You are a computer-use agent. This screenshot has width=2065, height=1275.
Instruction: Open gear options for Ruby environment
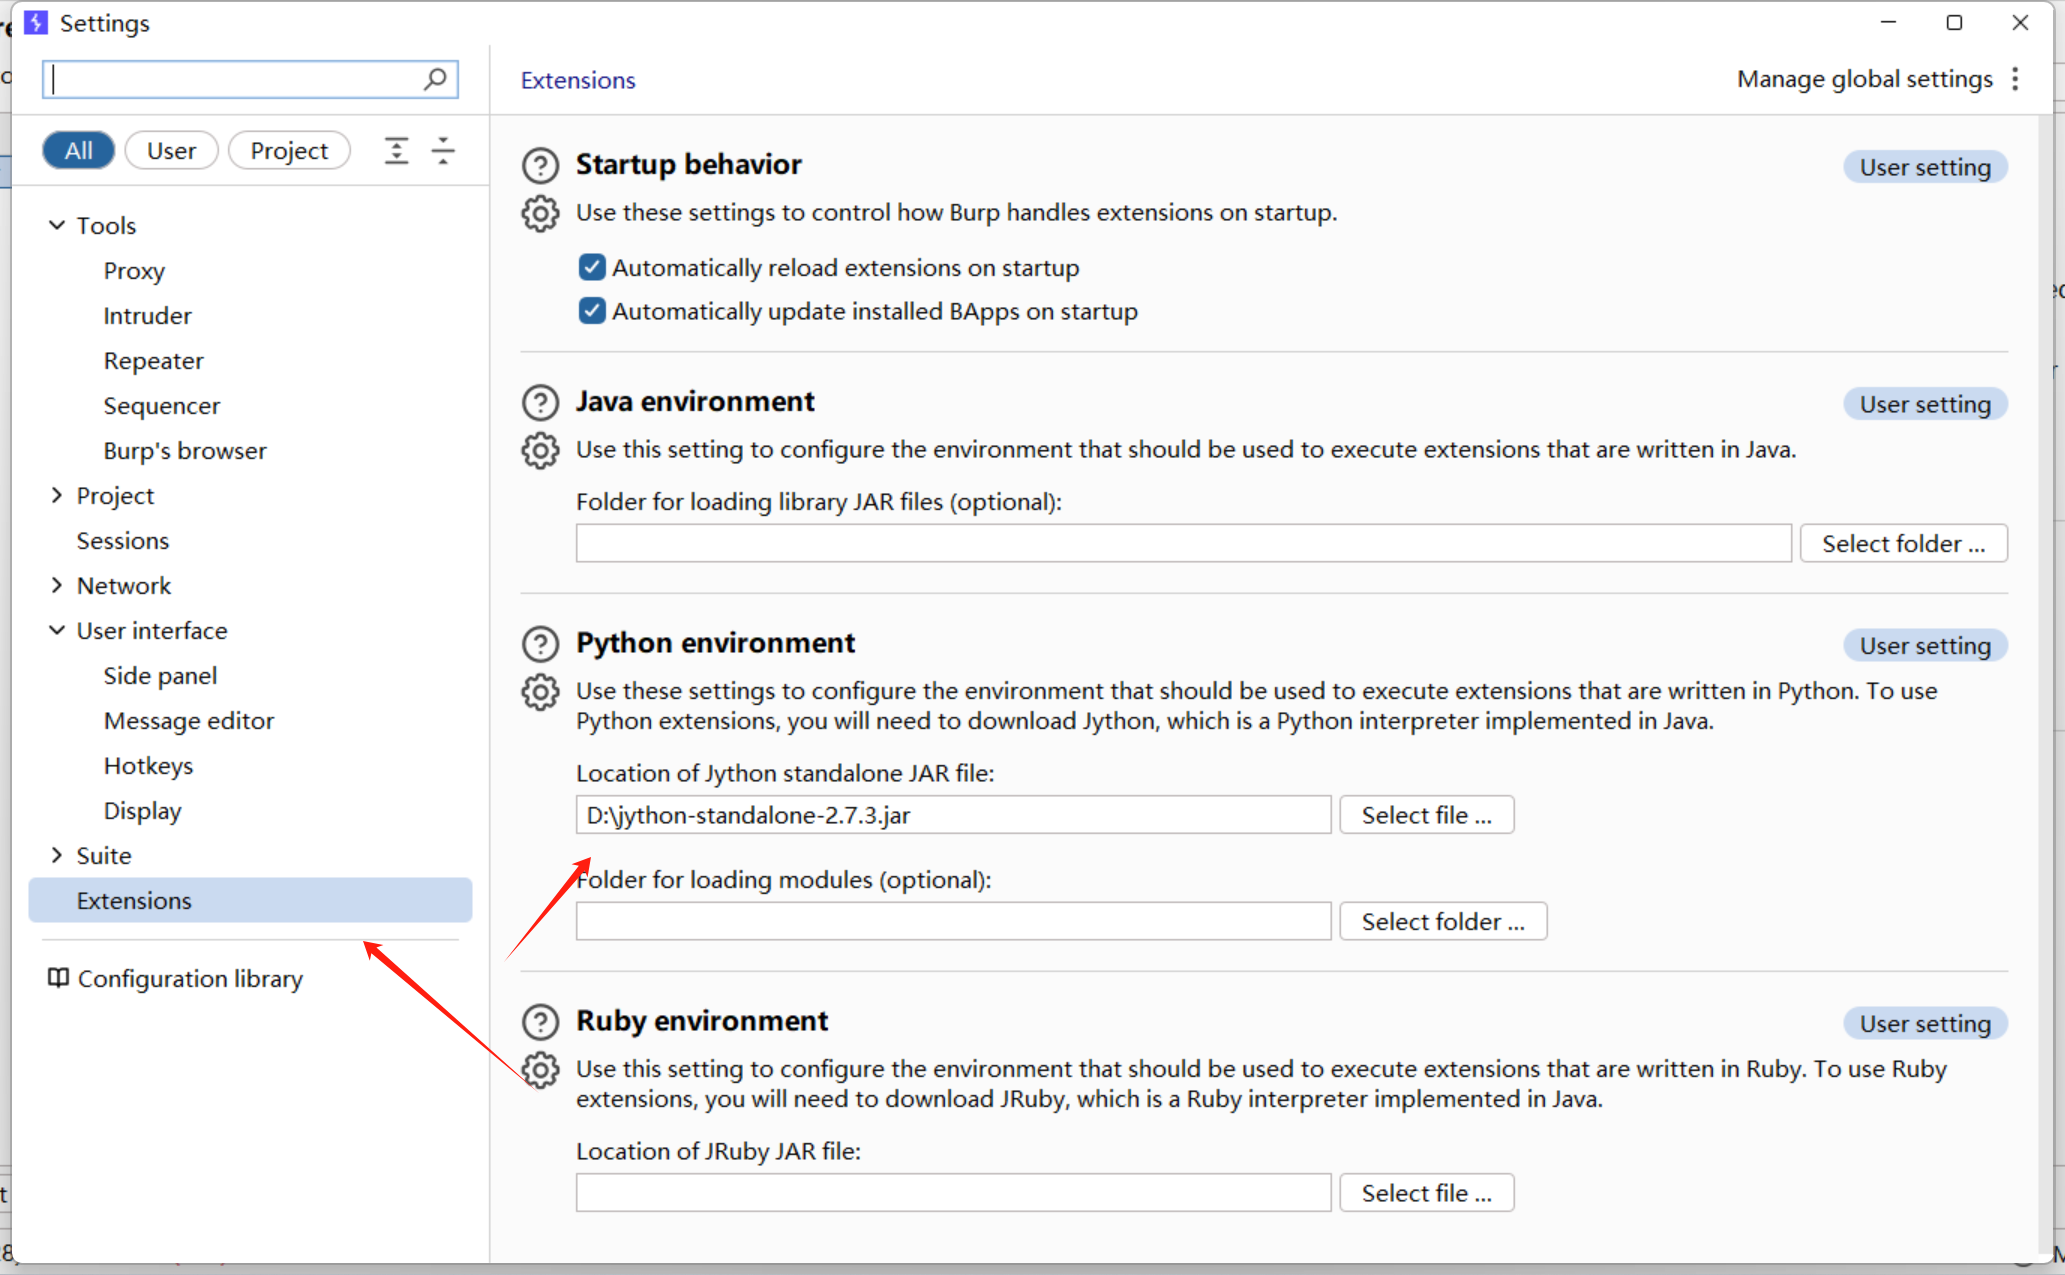(x=540, y=1070)
